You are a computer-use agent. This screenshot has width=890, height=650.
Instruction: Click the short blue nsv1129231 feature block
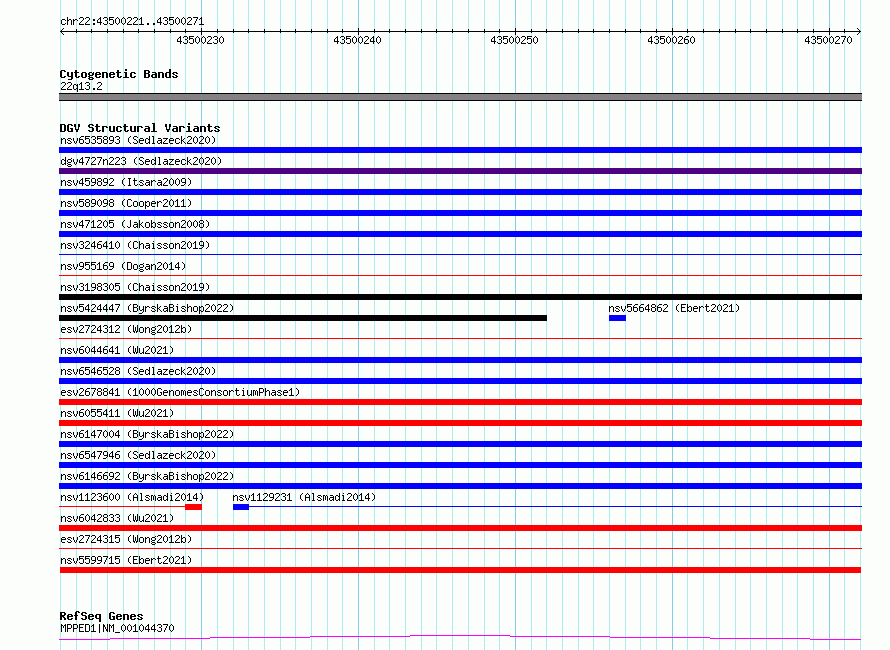241,507
